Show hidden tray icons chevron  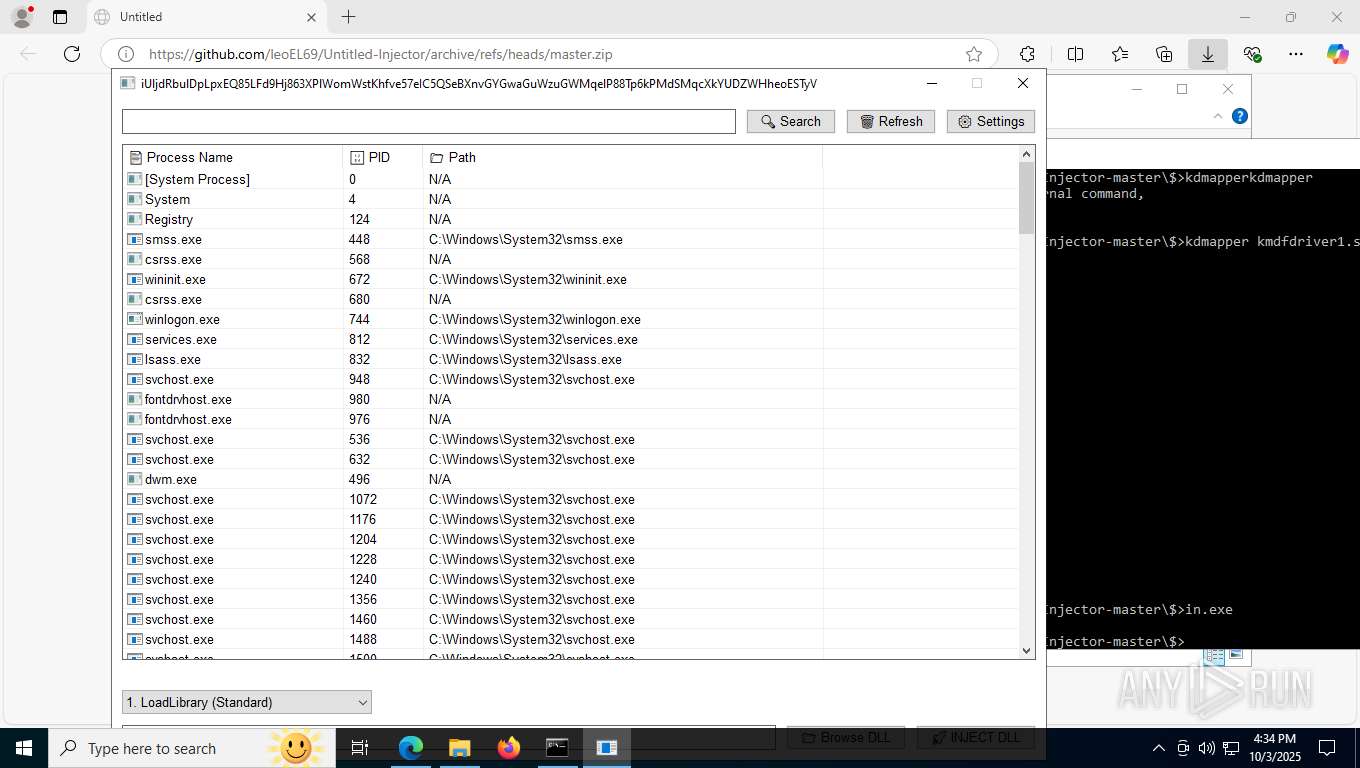pyautogui.click(x=1159, y=748)
